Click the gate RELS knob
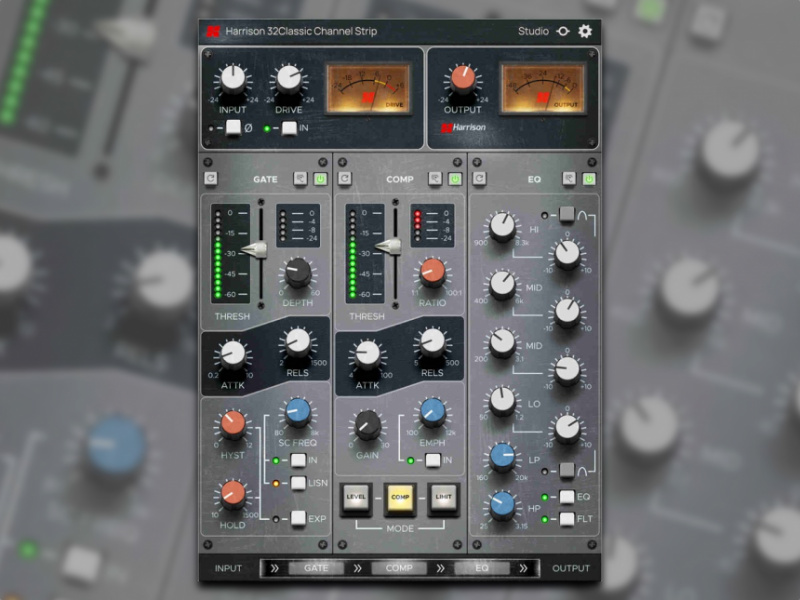The image size is (800, 600). pos(297,341)
